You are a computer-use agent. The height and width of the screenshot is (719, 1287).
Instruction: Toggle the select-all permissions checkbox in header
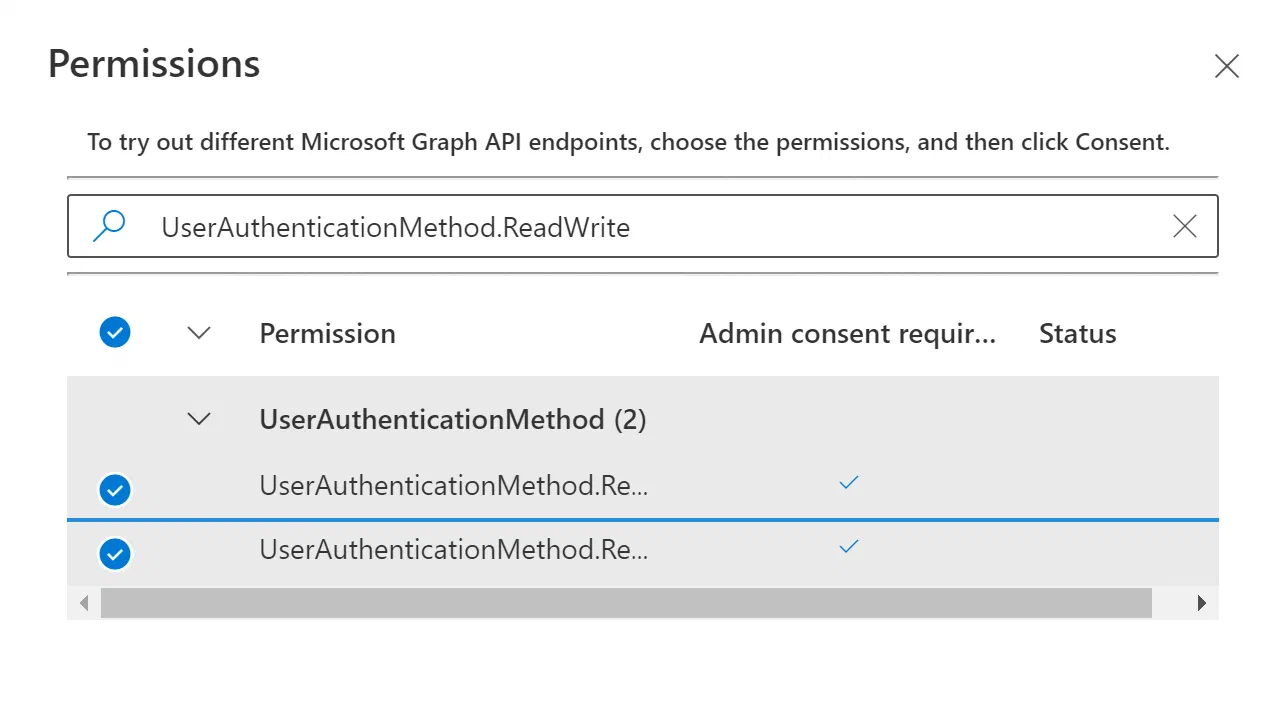pyautogui.click(x=116, y=332)
